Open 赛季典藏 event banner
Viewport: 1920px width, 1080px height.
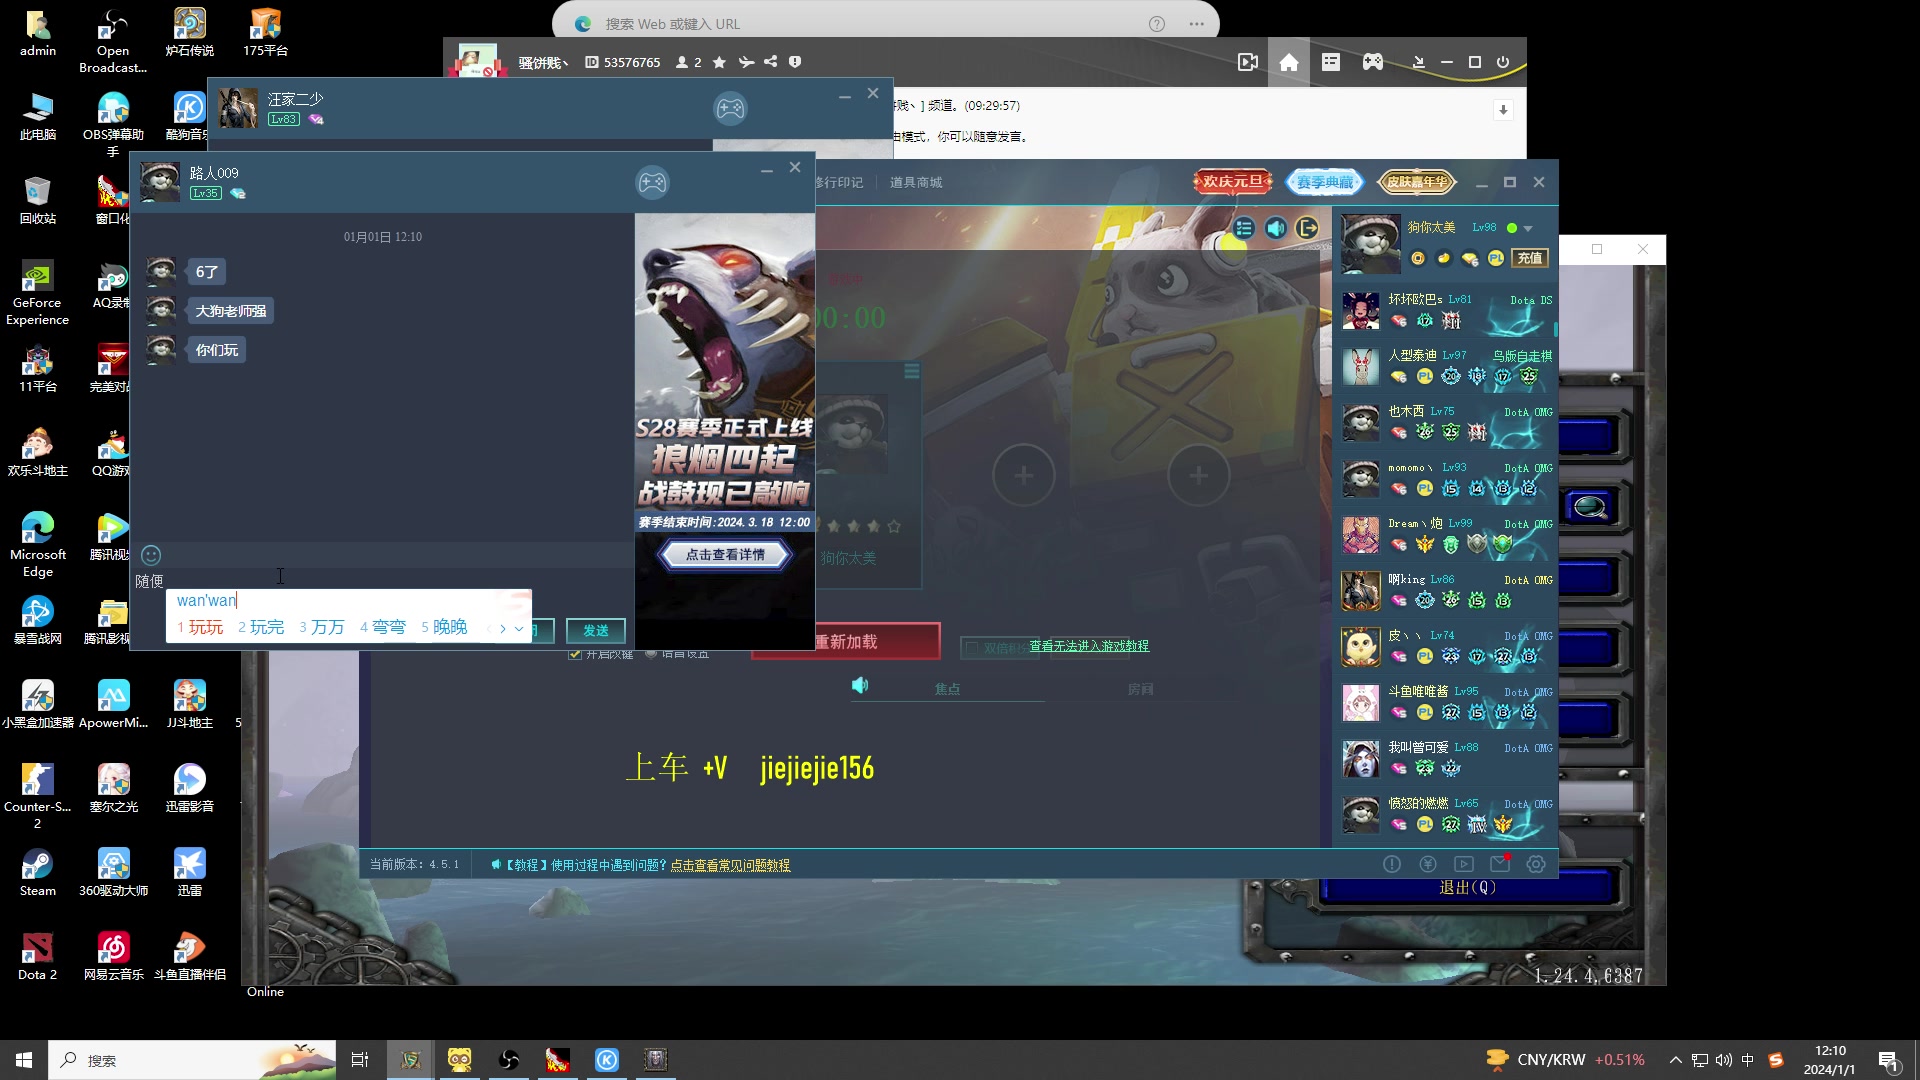(x=1324, y=182)
